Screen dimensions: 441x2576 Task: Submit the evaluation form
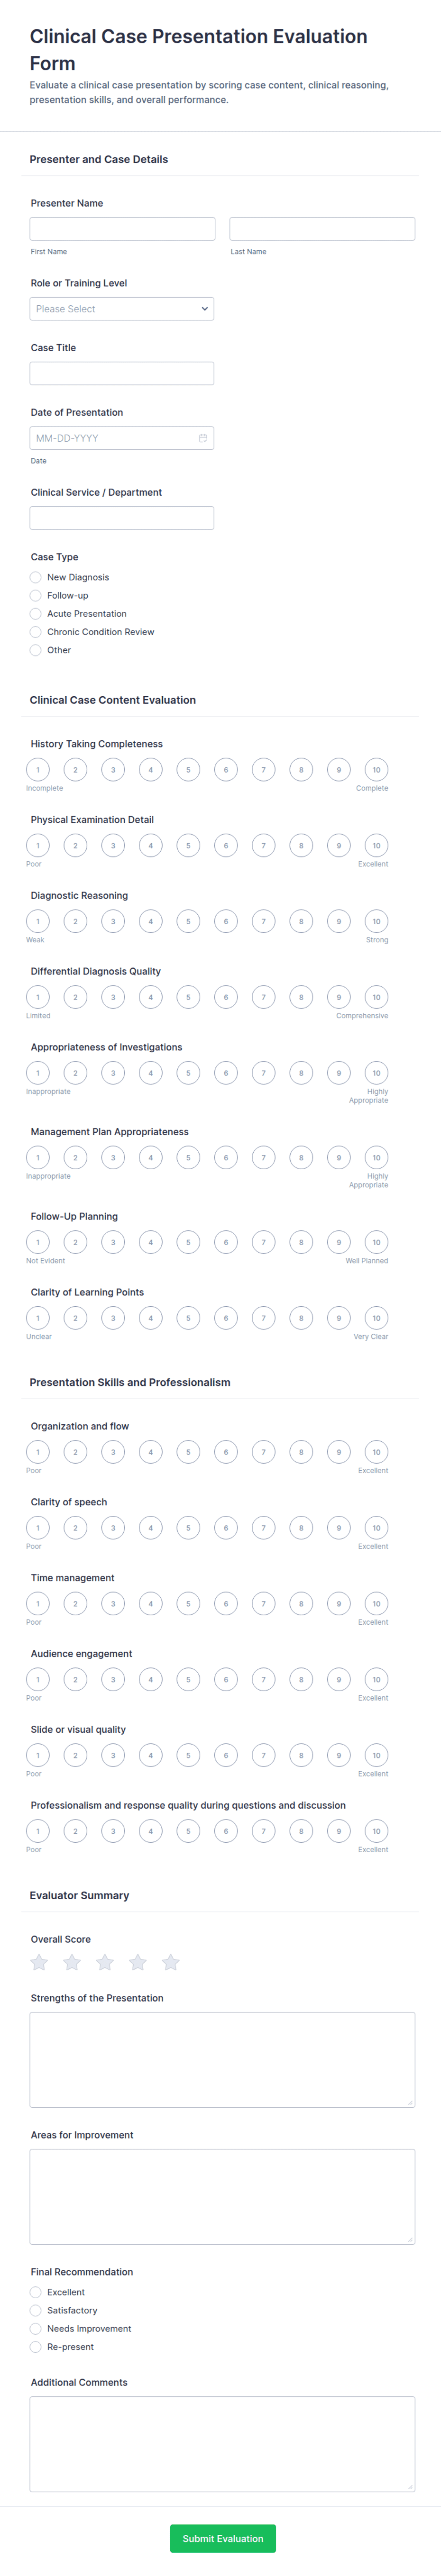pyautogui.click(x=222, y=2538)
